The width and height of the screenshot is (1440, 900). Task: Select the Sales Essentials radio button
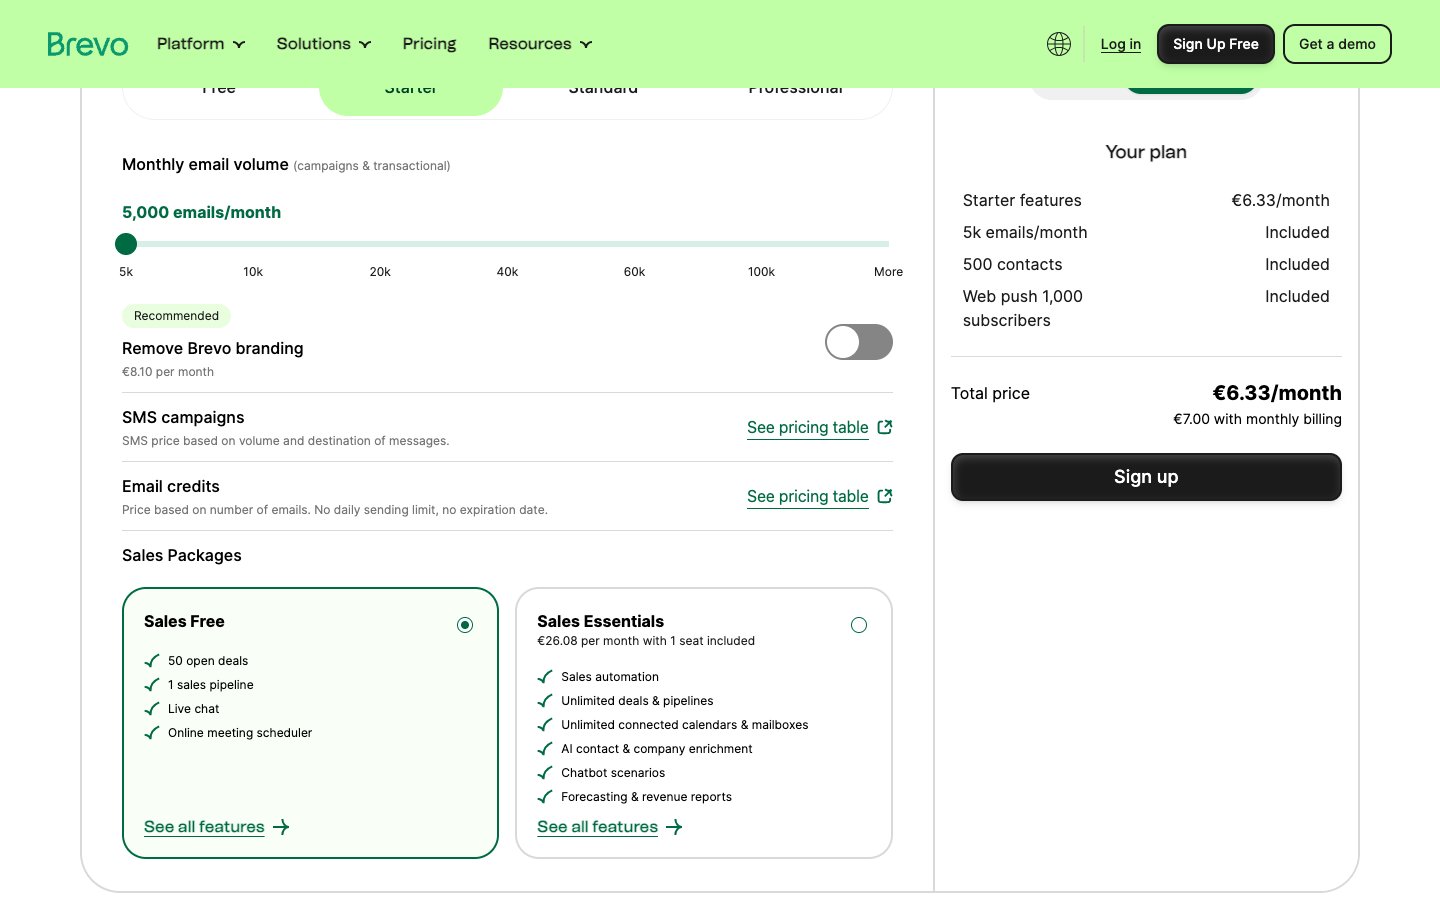tap(858, 625)
